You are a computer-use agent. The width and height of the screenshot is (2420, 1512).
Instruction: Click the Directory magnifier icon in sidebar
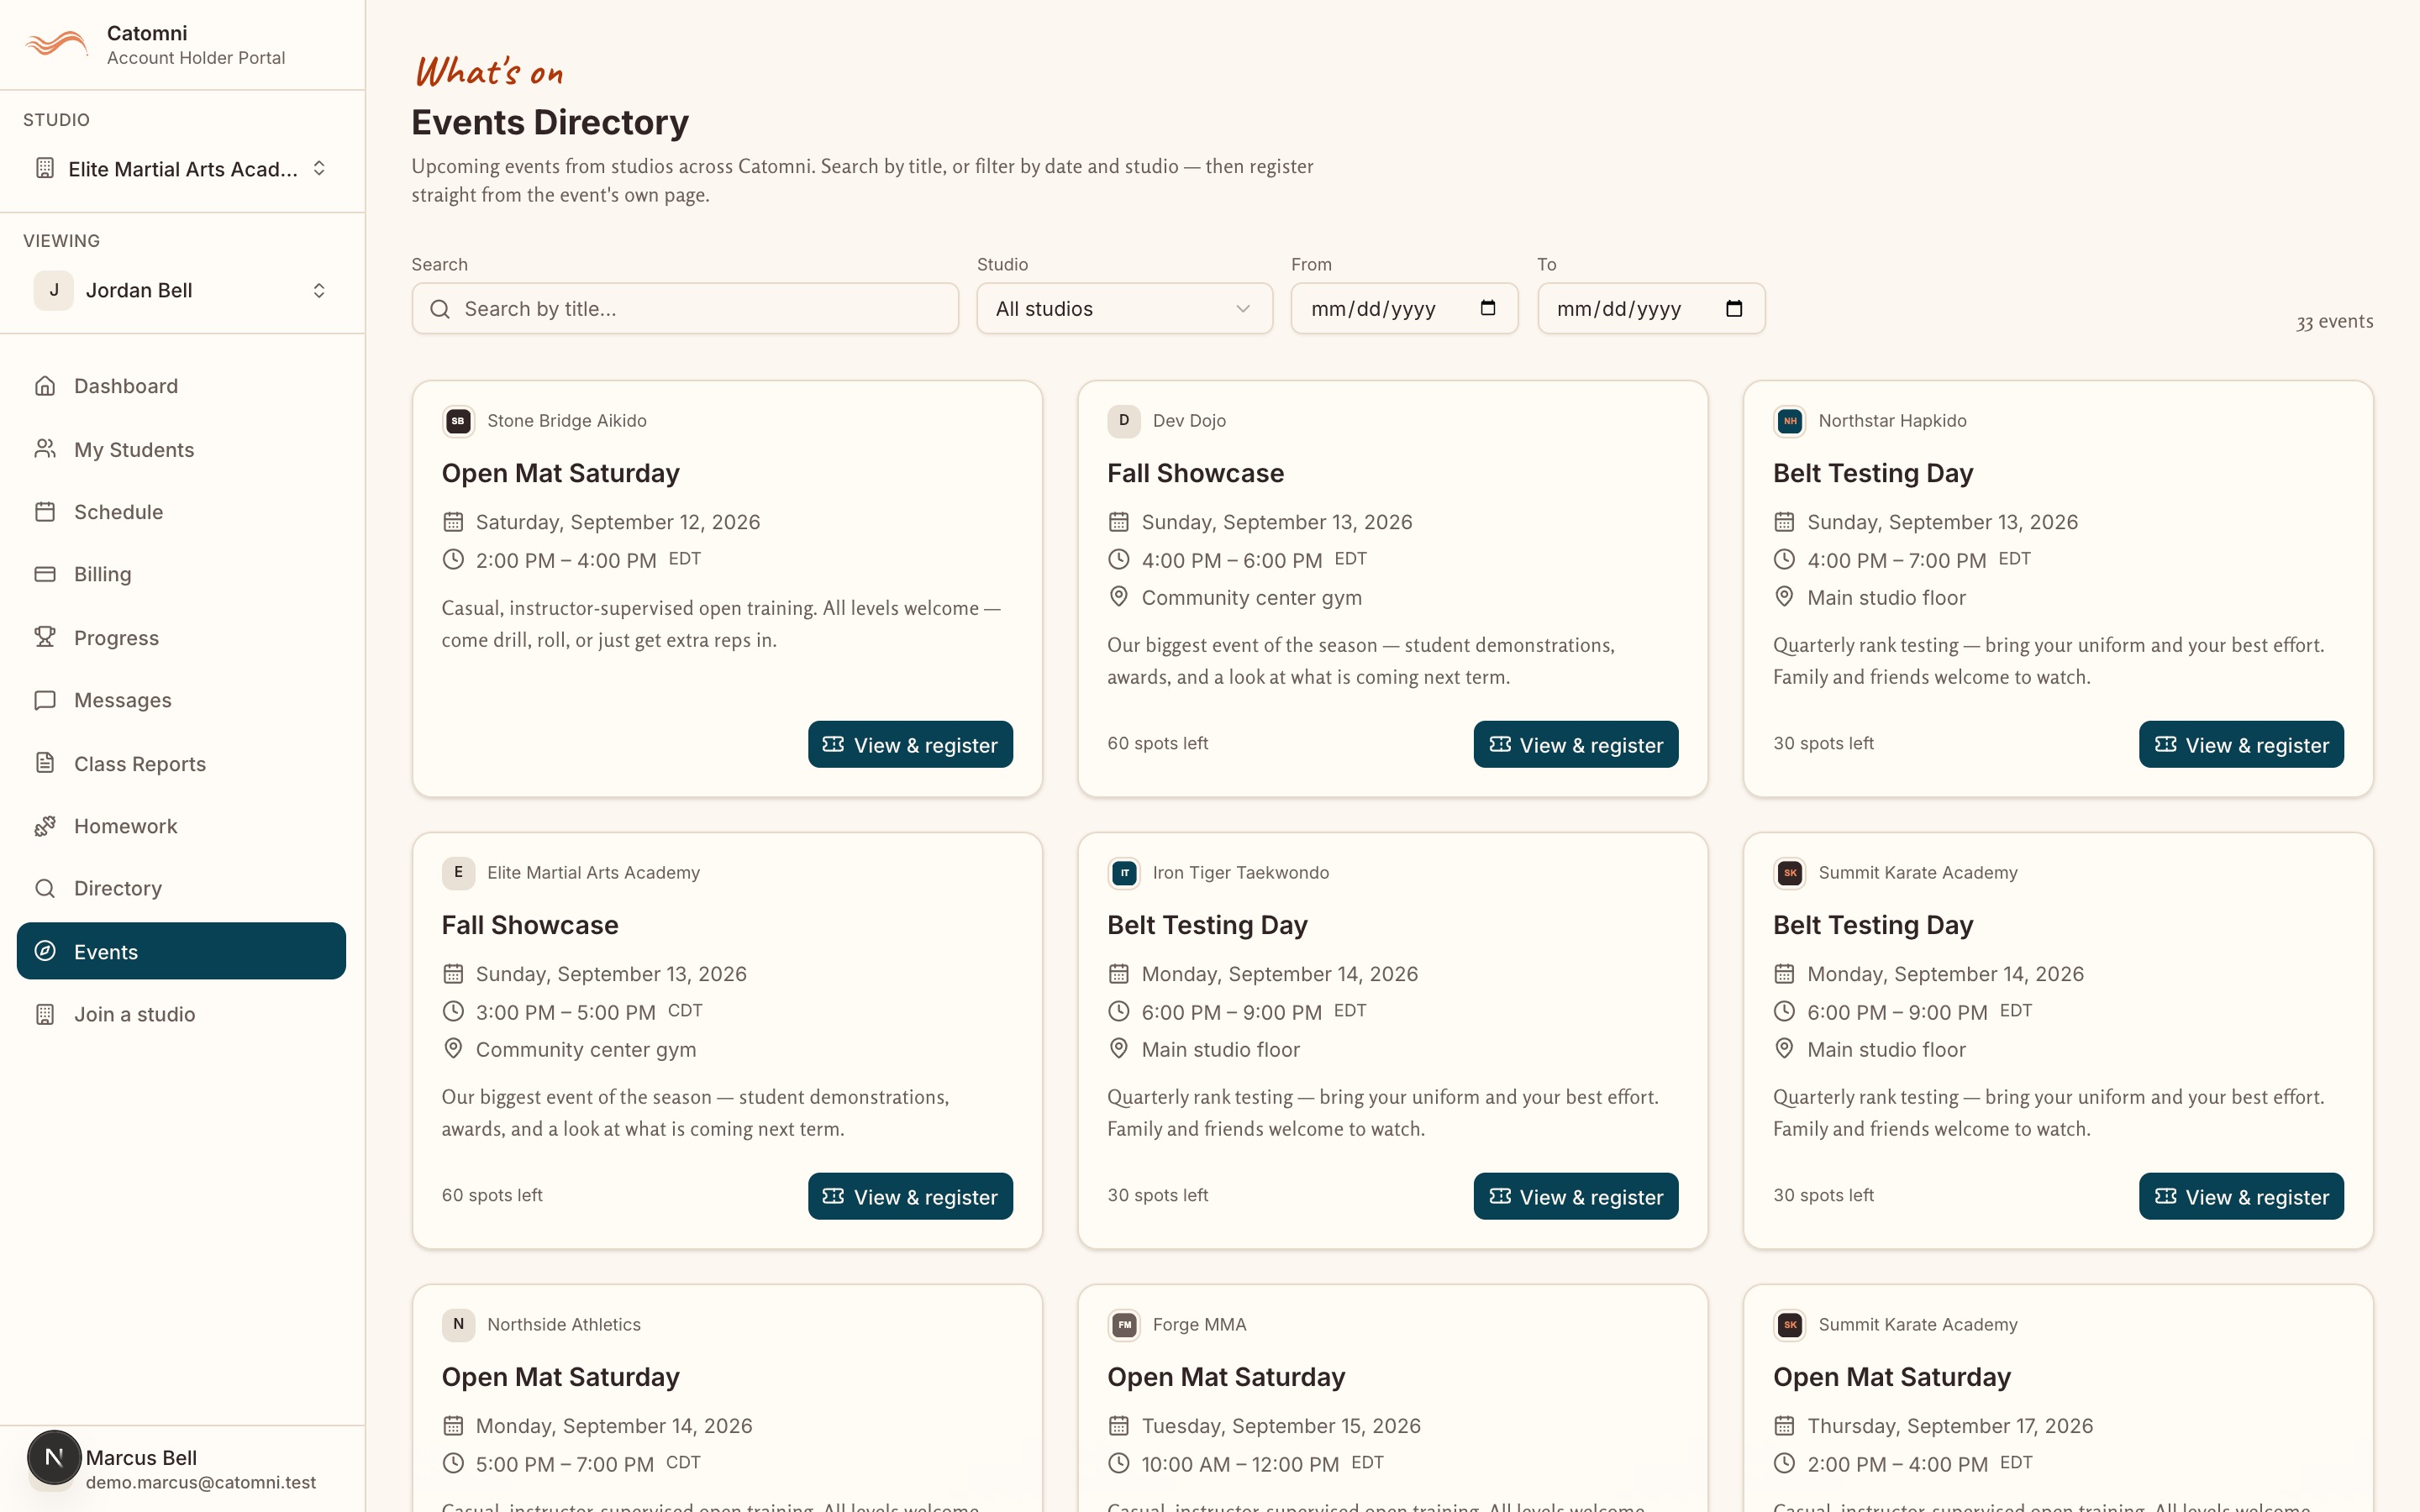(x=45, y=888)
